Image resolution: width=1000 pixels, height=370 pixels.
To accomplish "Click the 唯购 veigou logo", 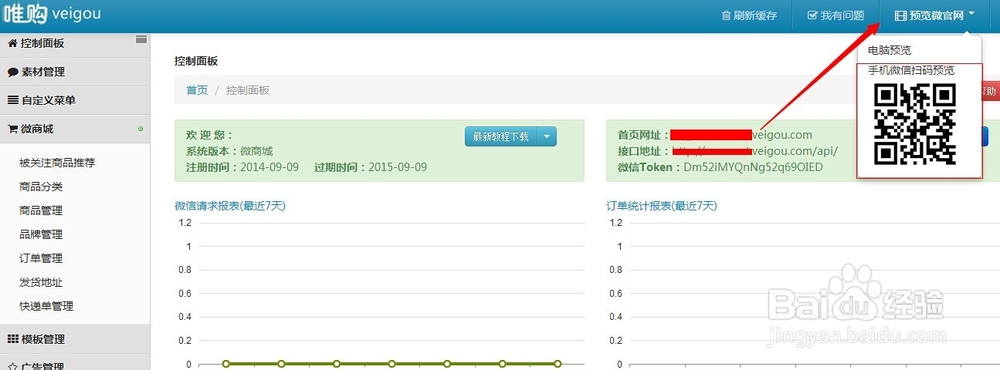I will 51,14.
